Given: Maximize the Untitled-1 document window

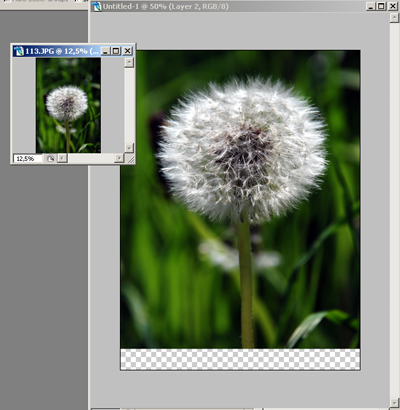Looking at the screenshot, I should [381, 6].
